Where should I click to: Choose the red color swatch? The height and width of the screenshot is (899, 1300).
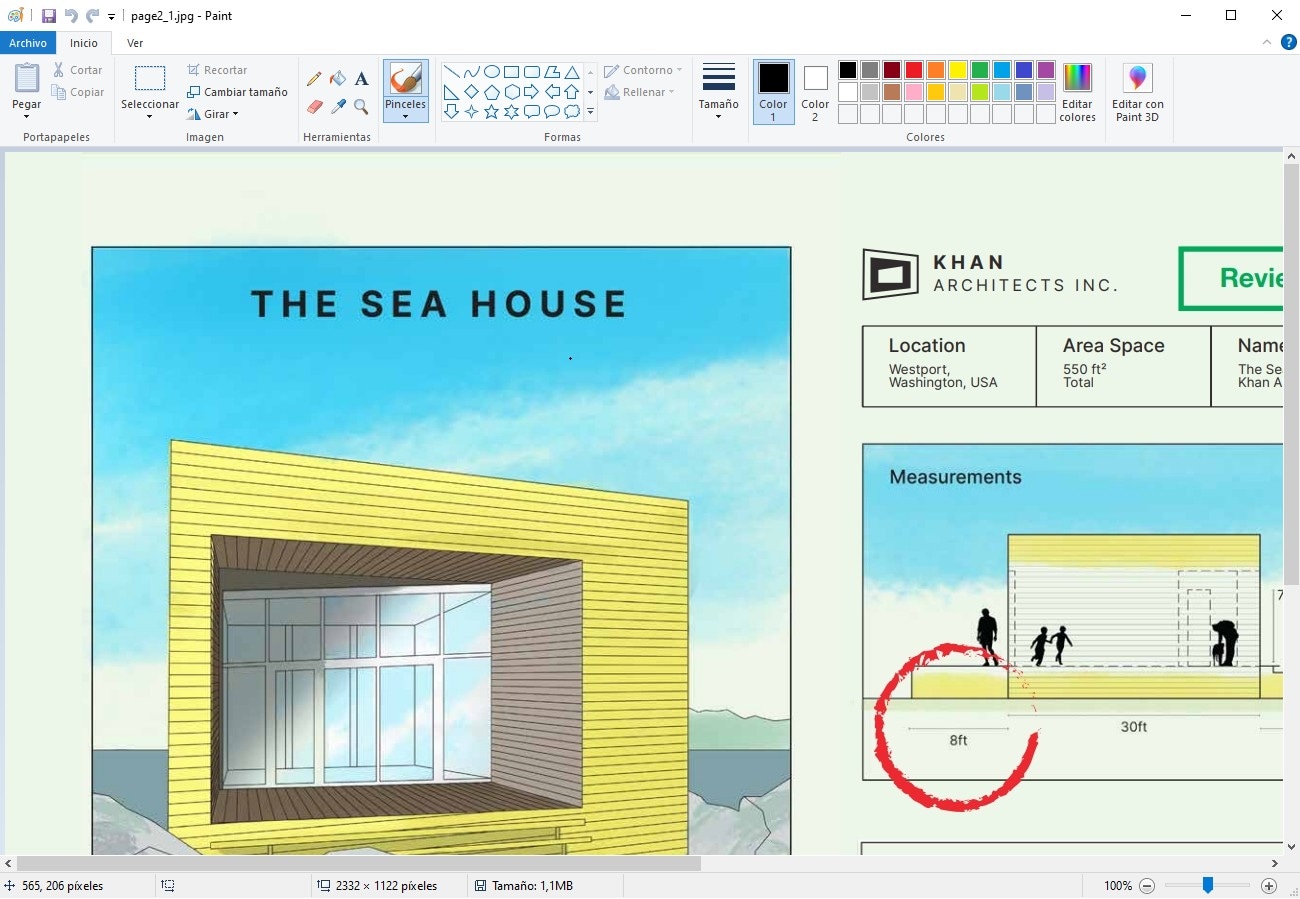pos(914,70)
